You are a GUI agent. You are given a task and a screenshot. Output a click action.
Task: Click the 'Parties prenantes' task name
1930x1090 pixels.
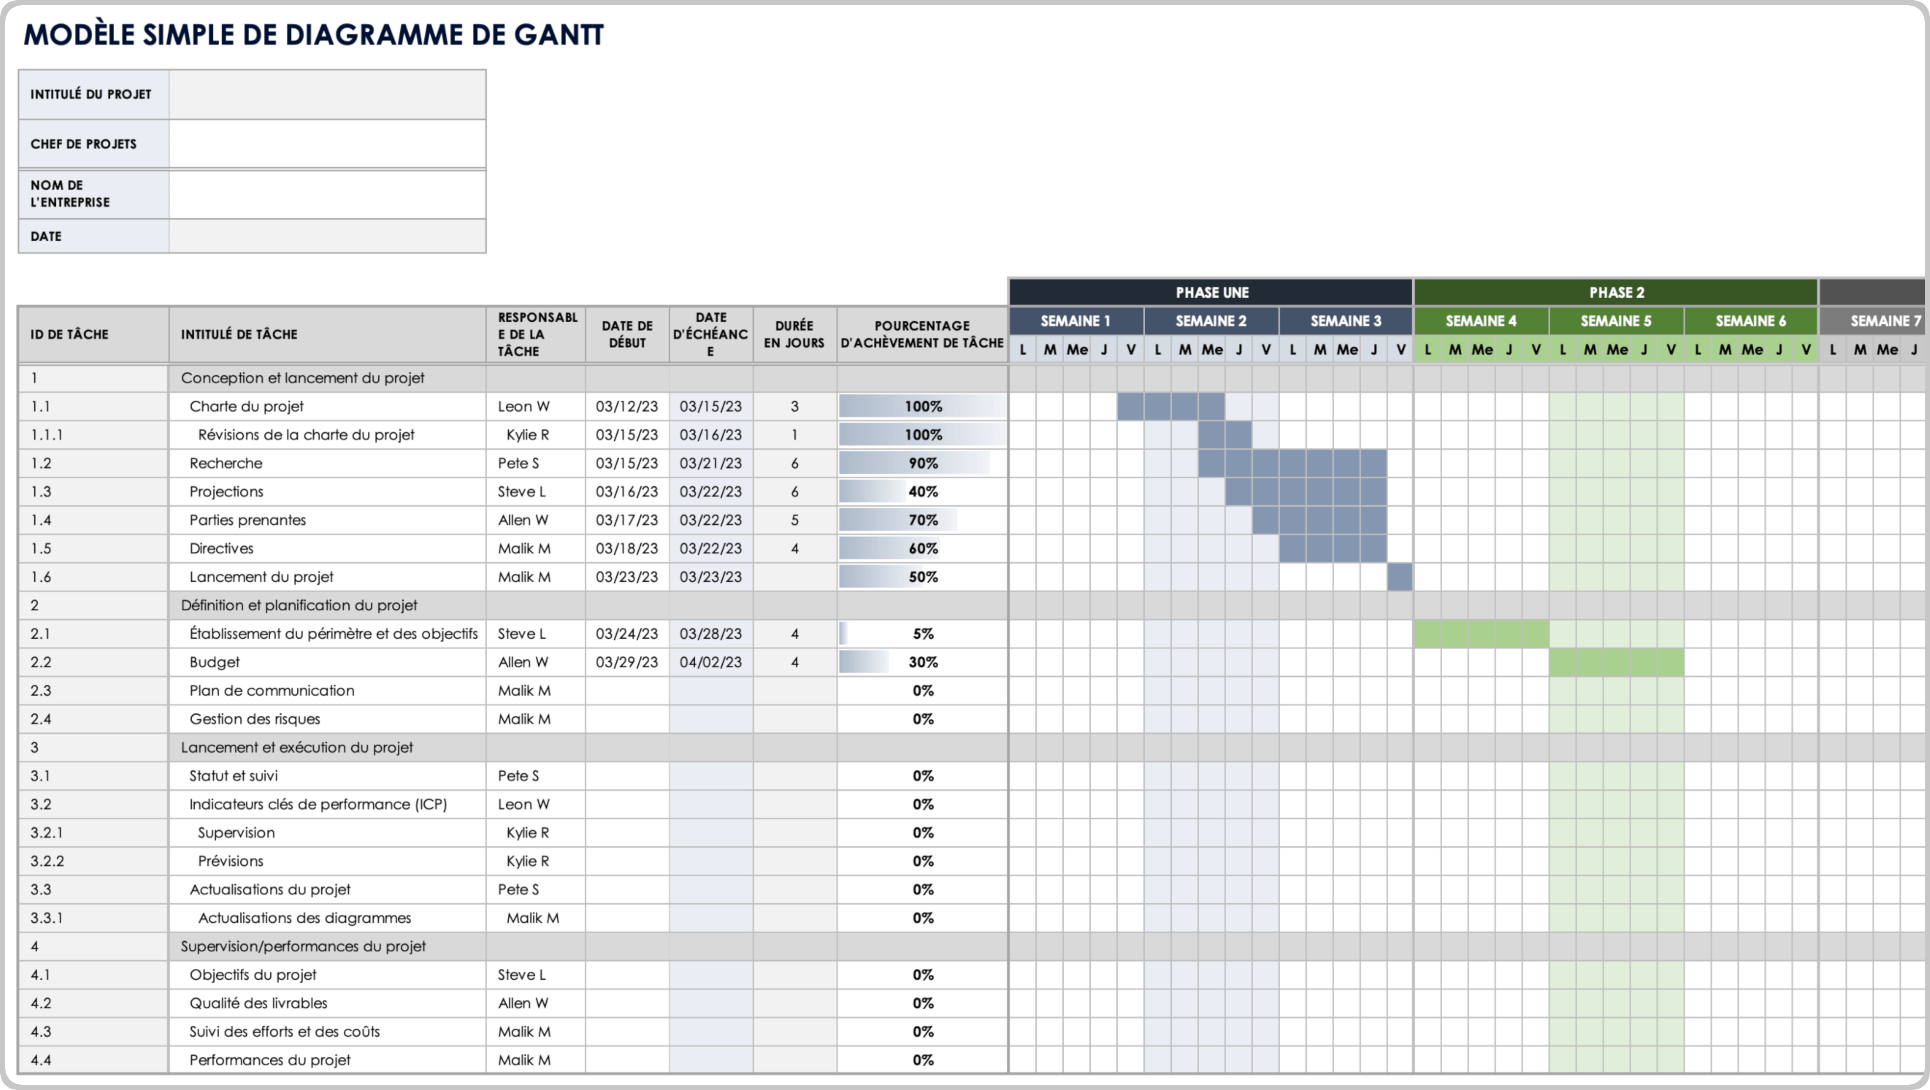247,520
